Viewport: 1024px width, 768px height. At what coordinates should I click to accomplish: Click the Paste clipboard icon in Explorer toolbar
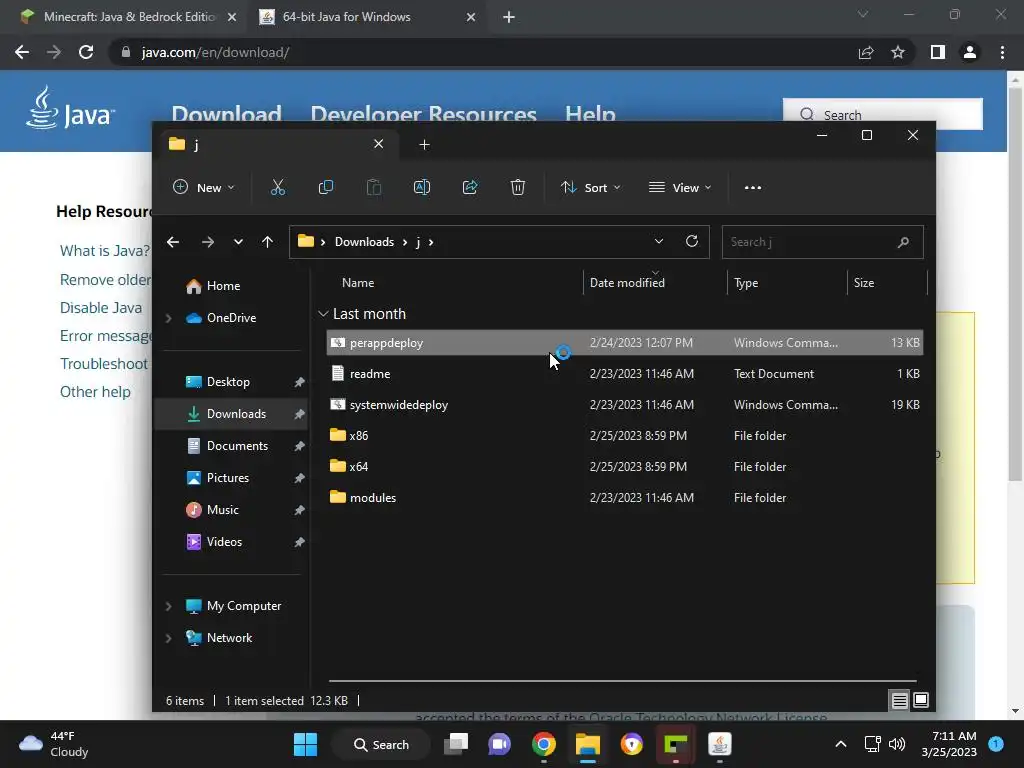click(x=374, y=187)
